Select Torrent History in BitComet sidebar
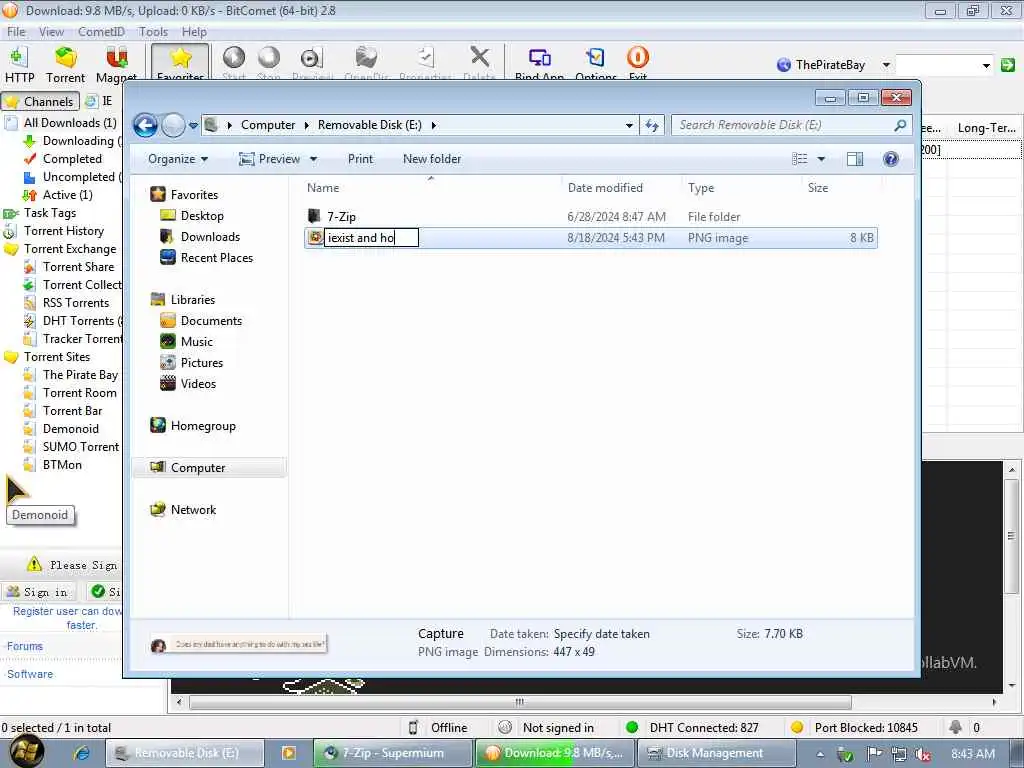The height and width of the screenshot is (768, 1024). (x=63, y=231)
